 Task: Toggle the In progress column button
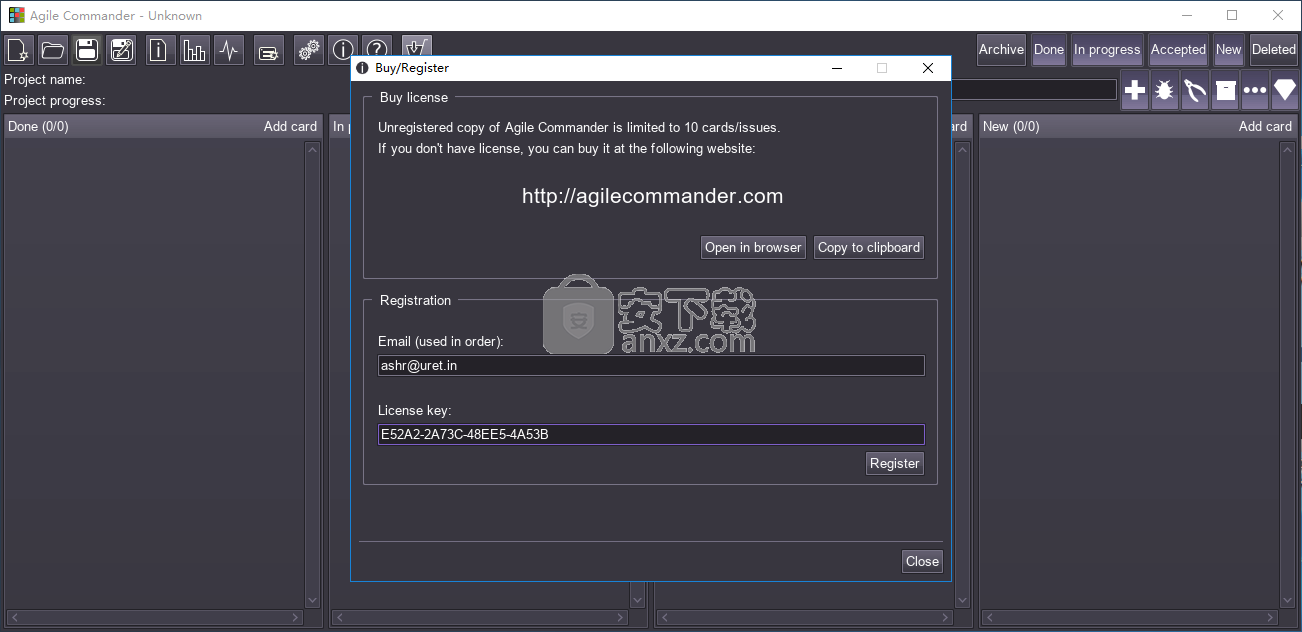pyautogui.click(x=1107, y=49)
